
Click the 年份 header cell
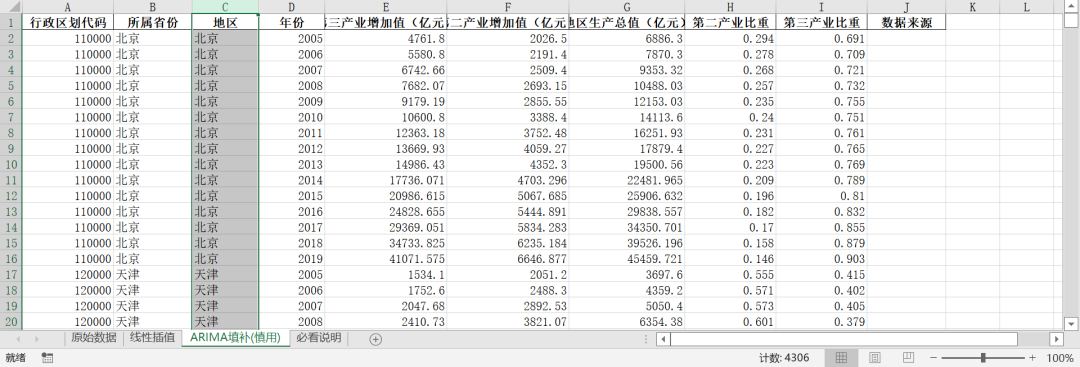[x=291, y=22]
